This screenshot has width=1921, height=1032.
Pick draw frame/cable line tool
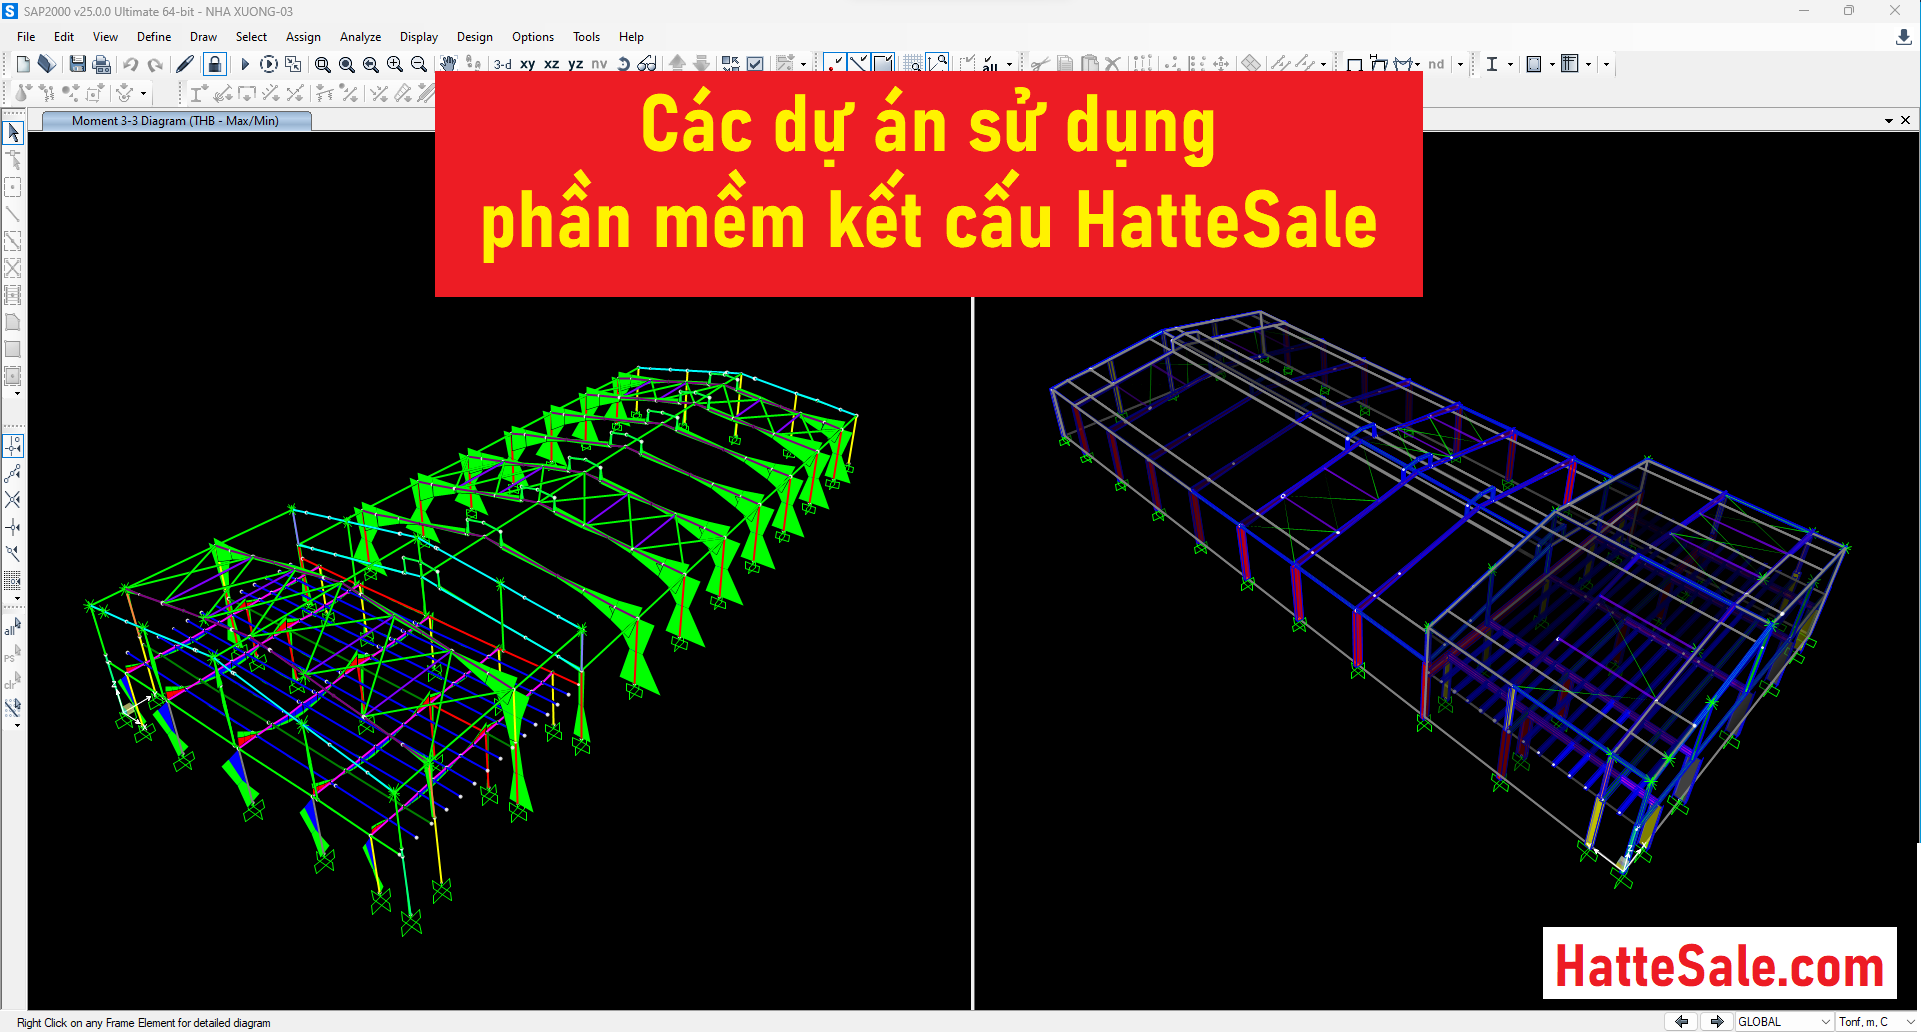[x=13, y=214]
